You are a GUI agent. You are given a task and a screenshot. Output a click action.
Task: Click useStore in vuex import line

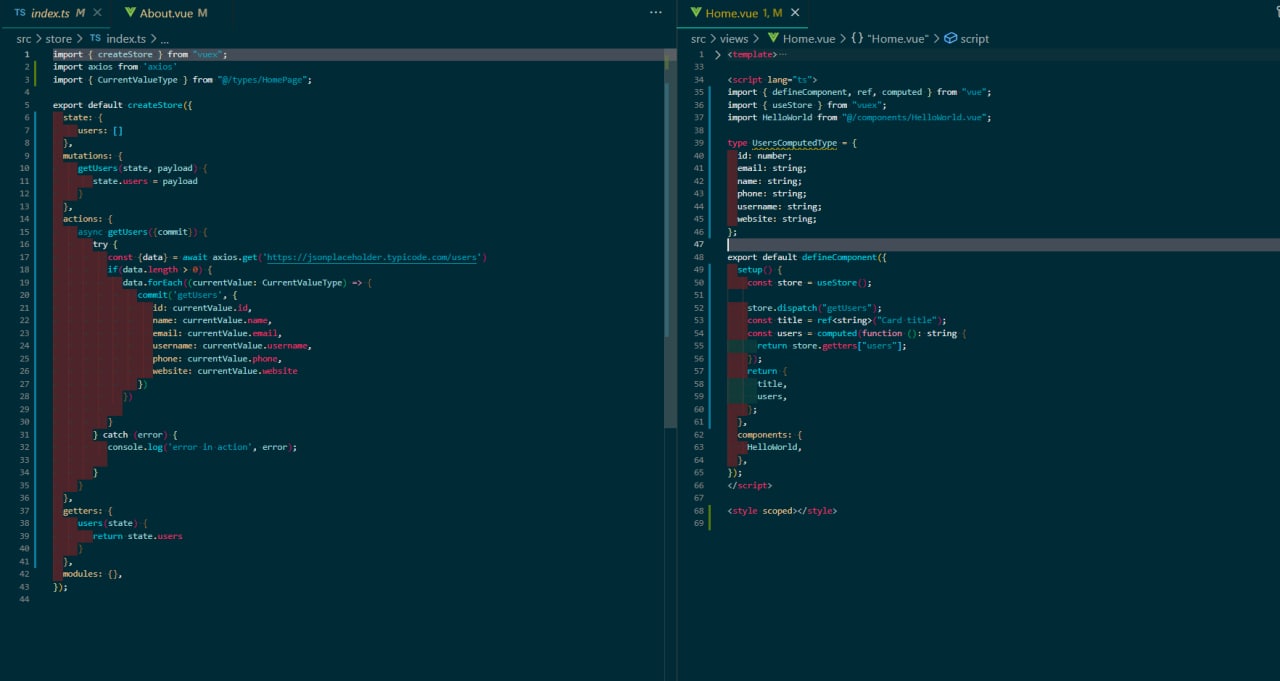point(794,105)
